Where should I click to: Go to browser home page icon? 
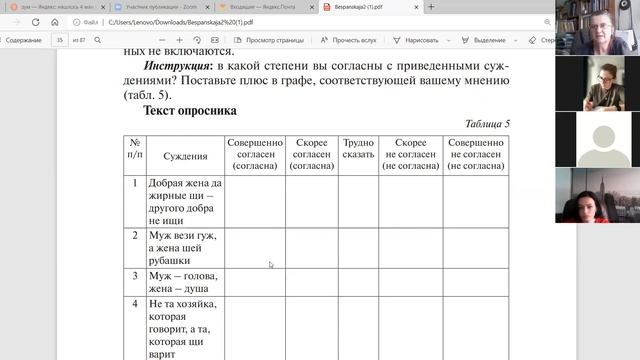pos(55,22)
